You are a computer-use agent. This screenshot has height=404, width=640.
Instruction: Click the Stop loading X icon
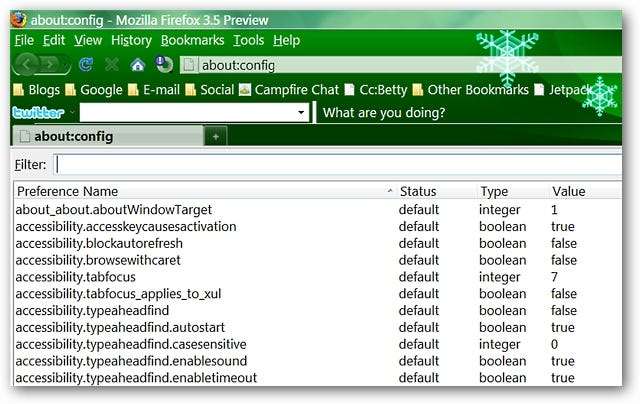point(111,64)
